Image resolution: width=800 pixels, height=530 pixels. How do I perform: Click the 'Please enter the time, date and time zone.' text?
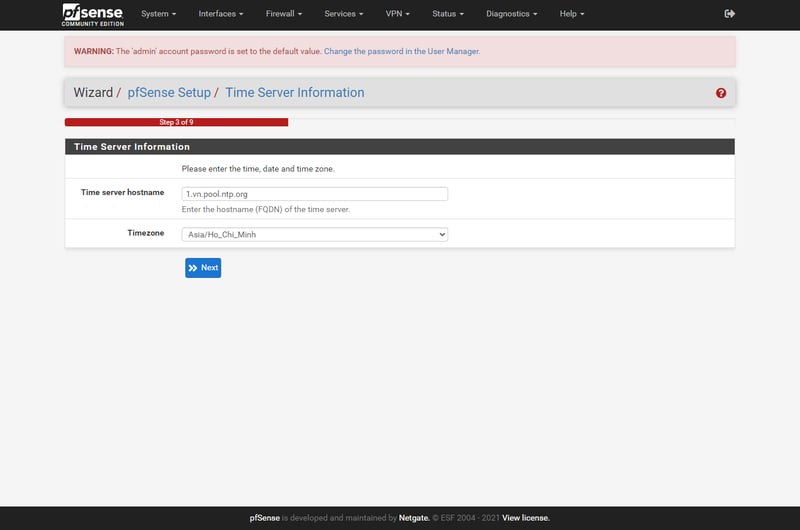258,169
